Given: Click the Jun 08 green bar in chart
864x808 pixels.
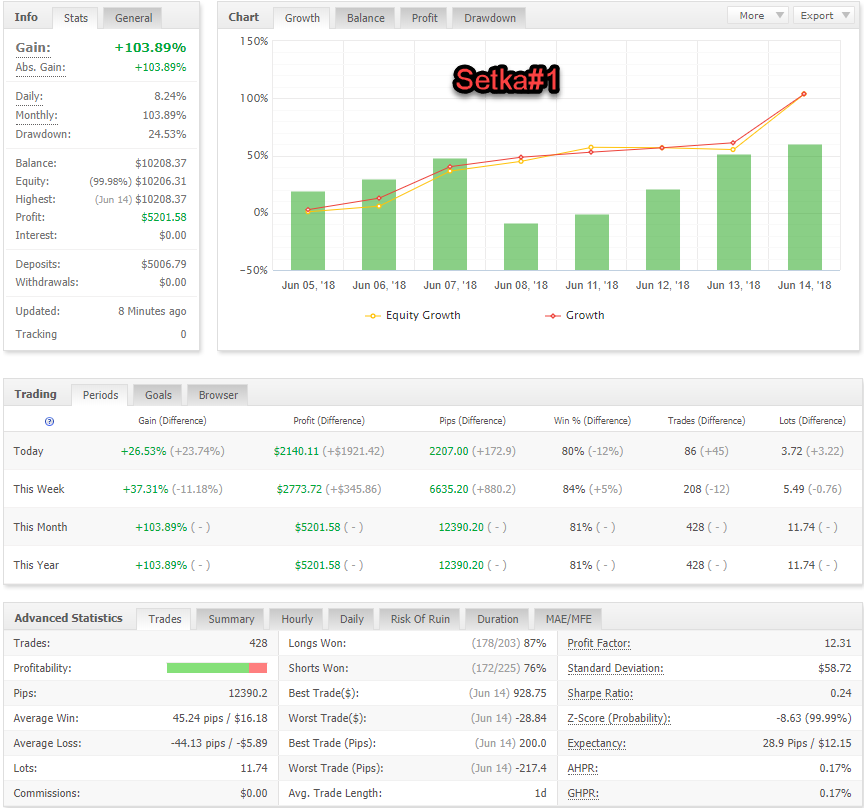Looking at the screenshot, I should [521, 247].
